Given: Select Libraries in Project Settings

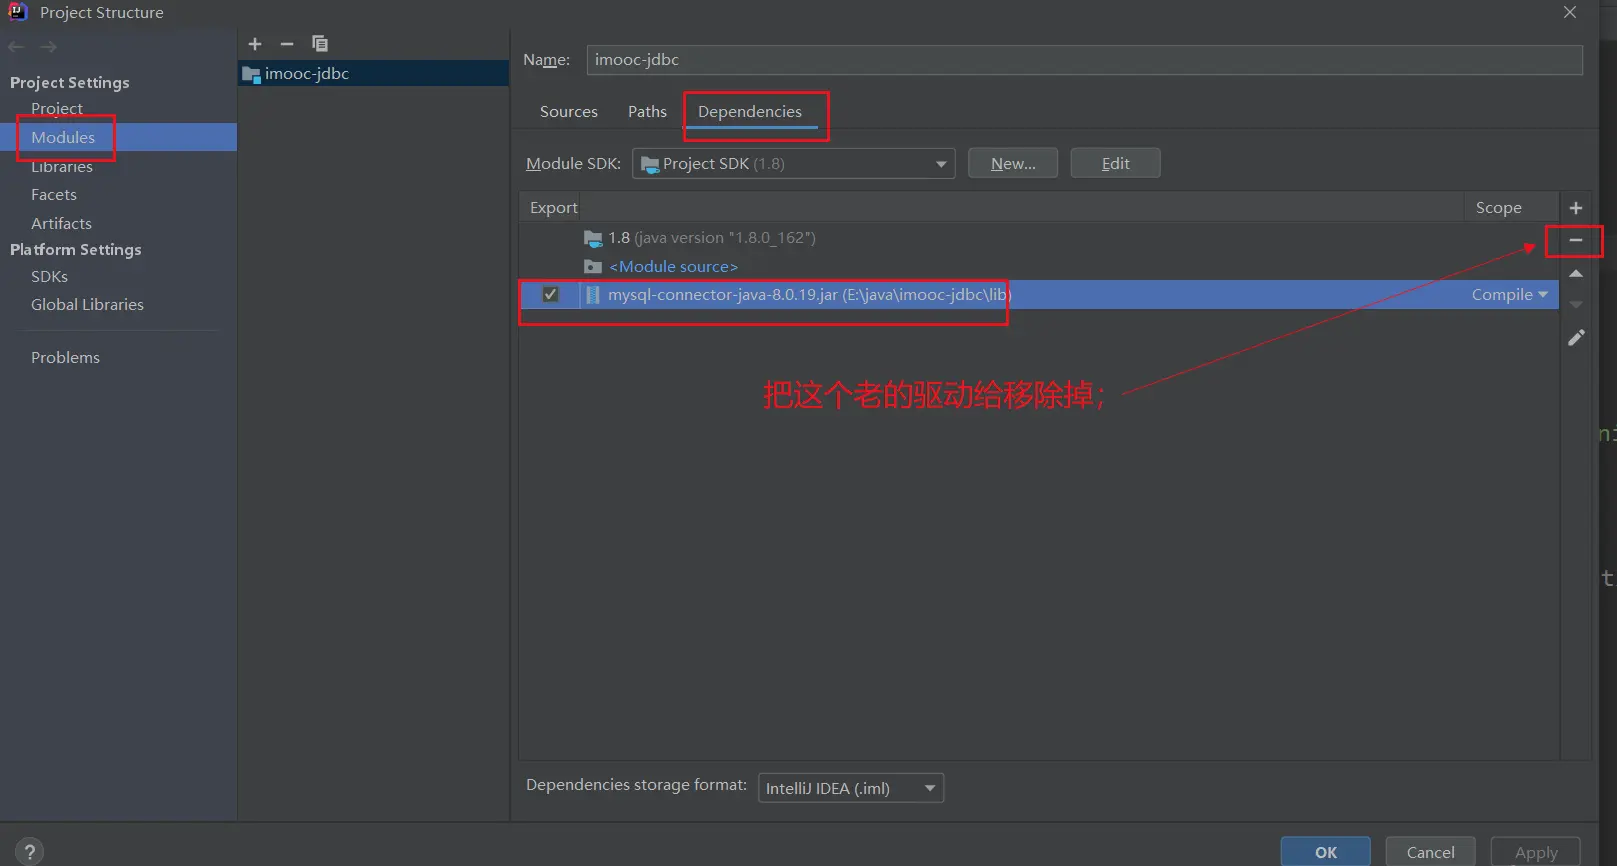Looking at the screenshot, I should click(62, 167).
